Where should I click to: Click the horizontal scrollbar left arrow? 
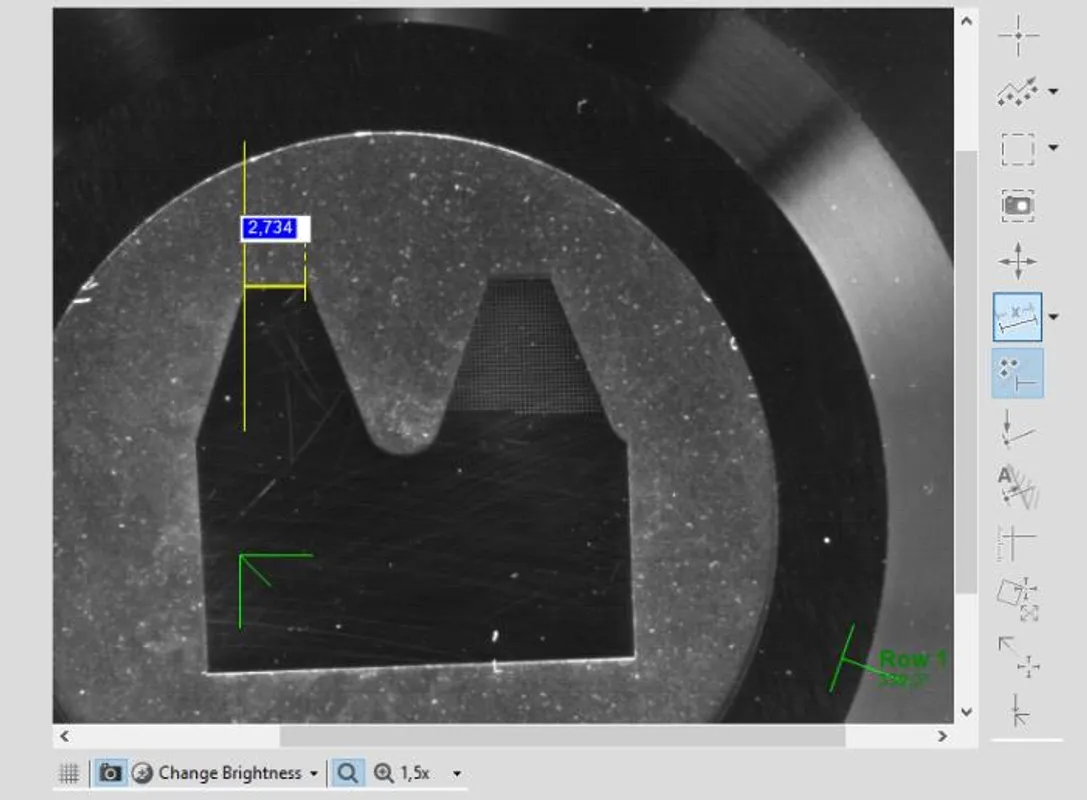(x=64, y=736)
